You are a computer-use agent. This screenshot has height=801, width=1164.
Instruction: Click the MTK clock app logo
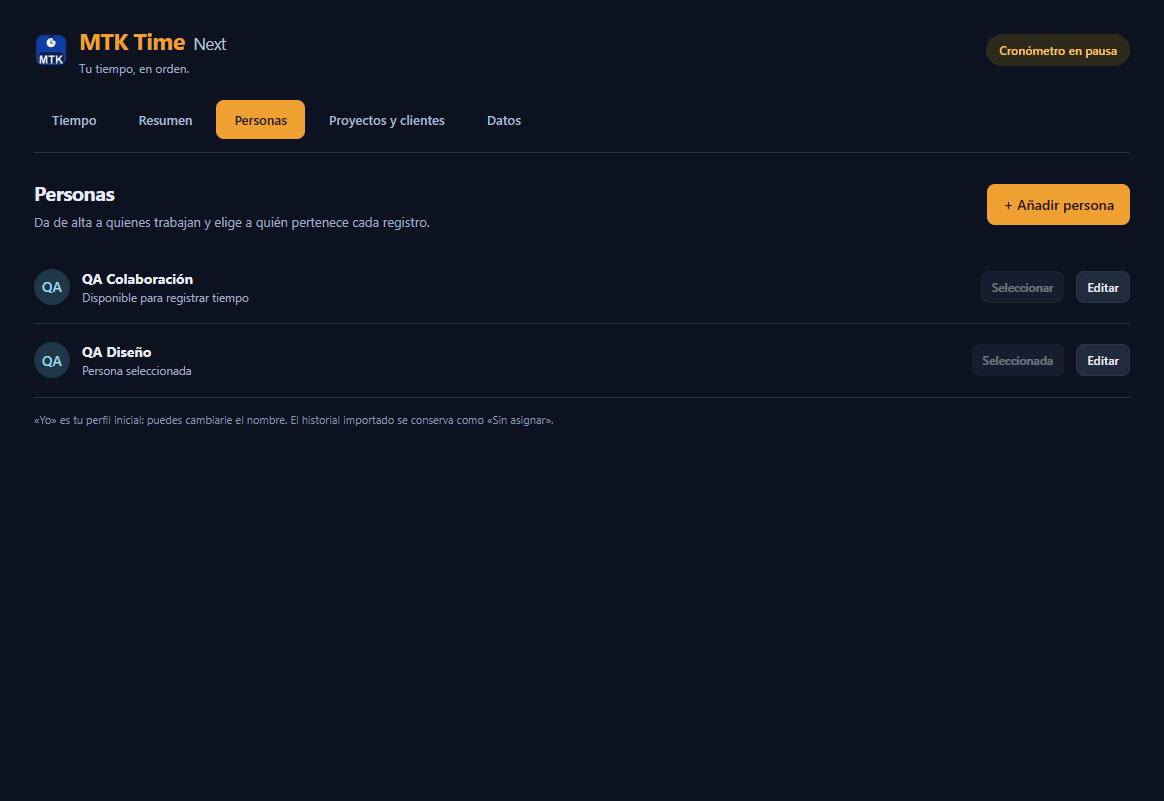point(51,50)
